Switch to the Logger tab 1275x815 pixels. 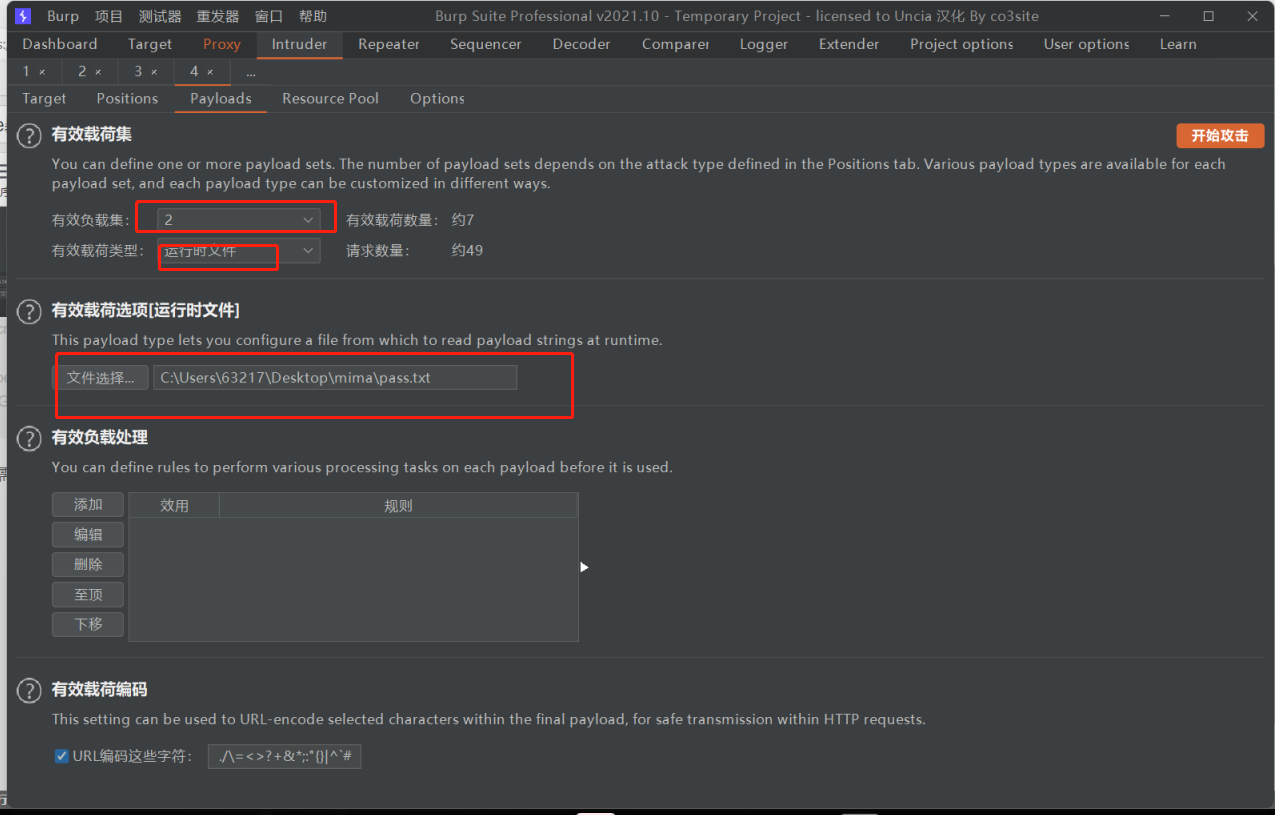pyautogui.click(x=764, y=44)
